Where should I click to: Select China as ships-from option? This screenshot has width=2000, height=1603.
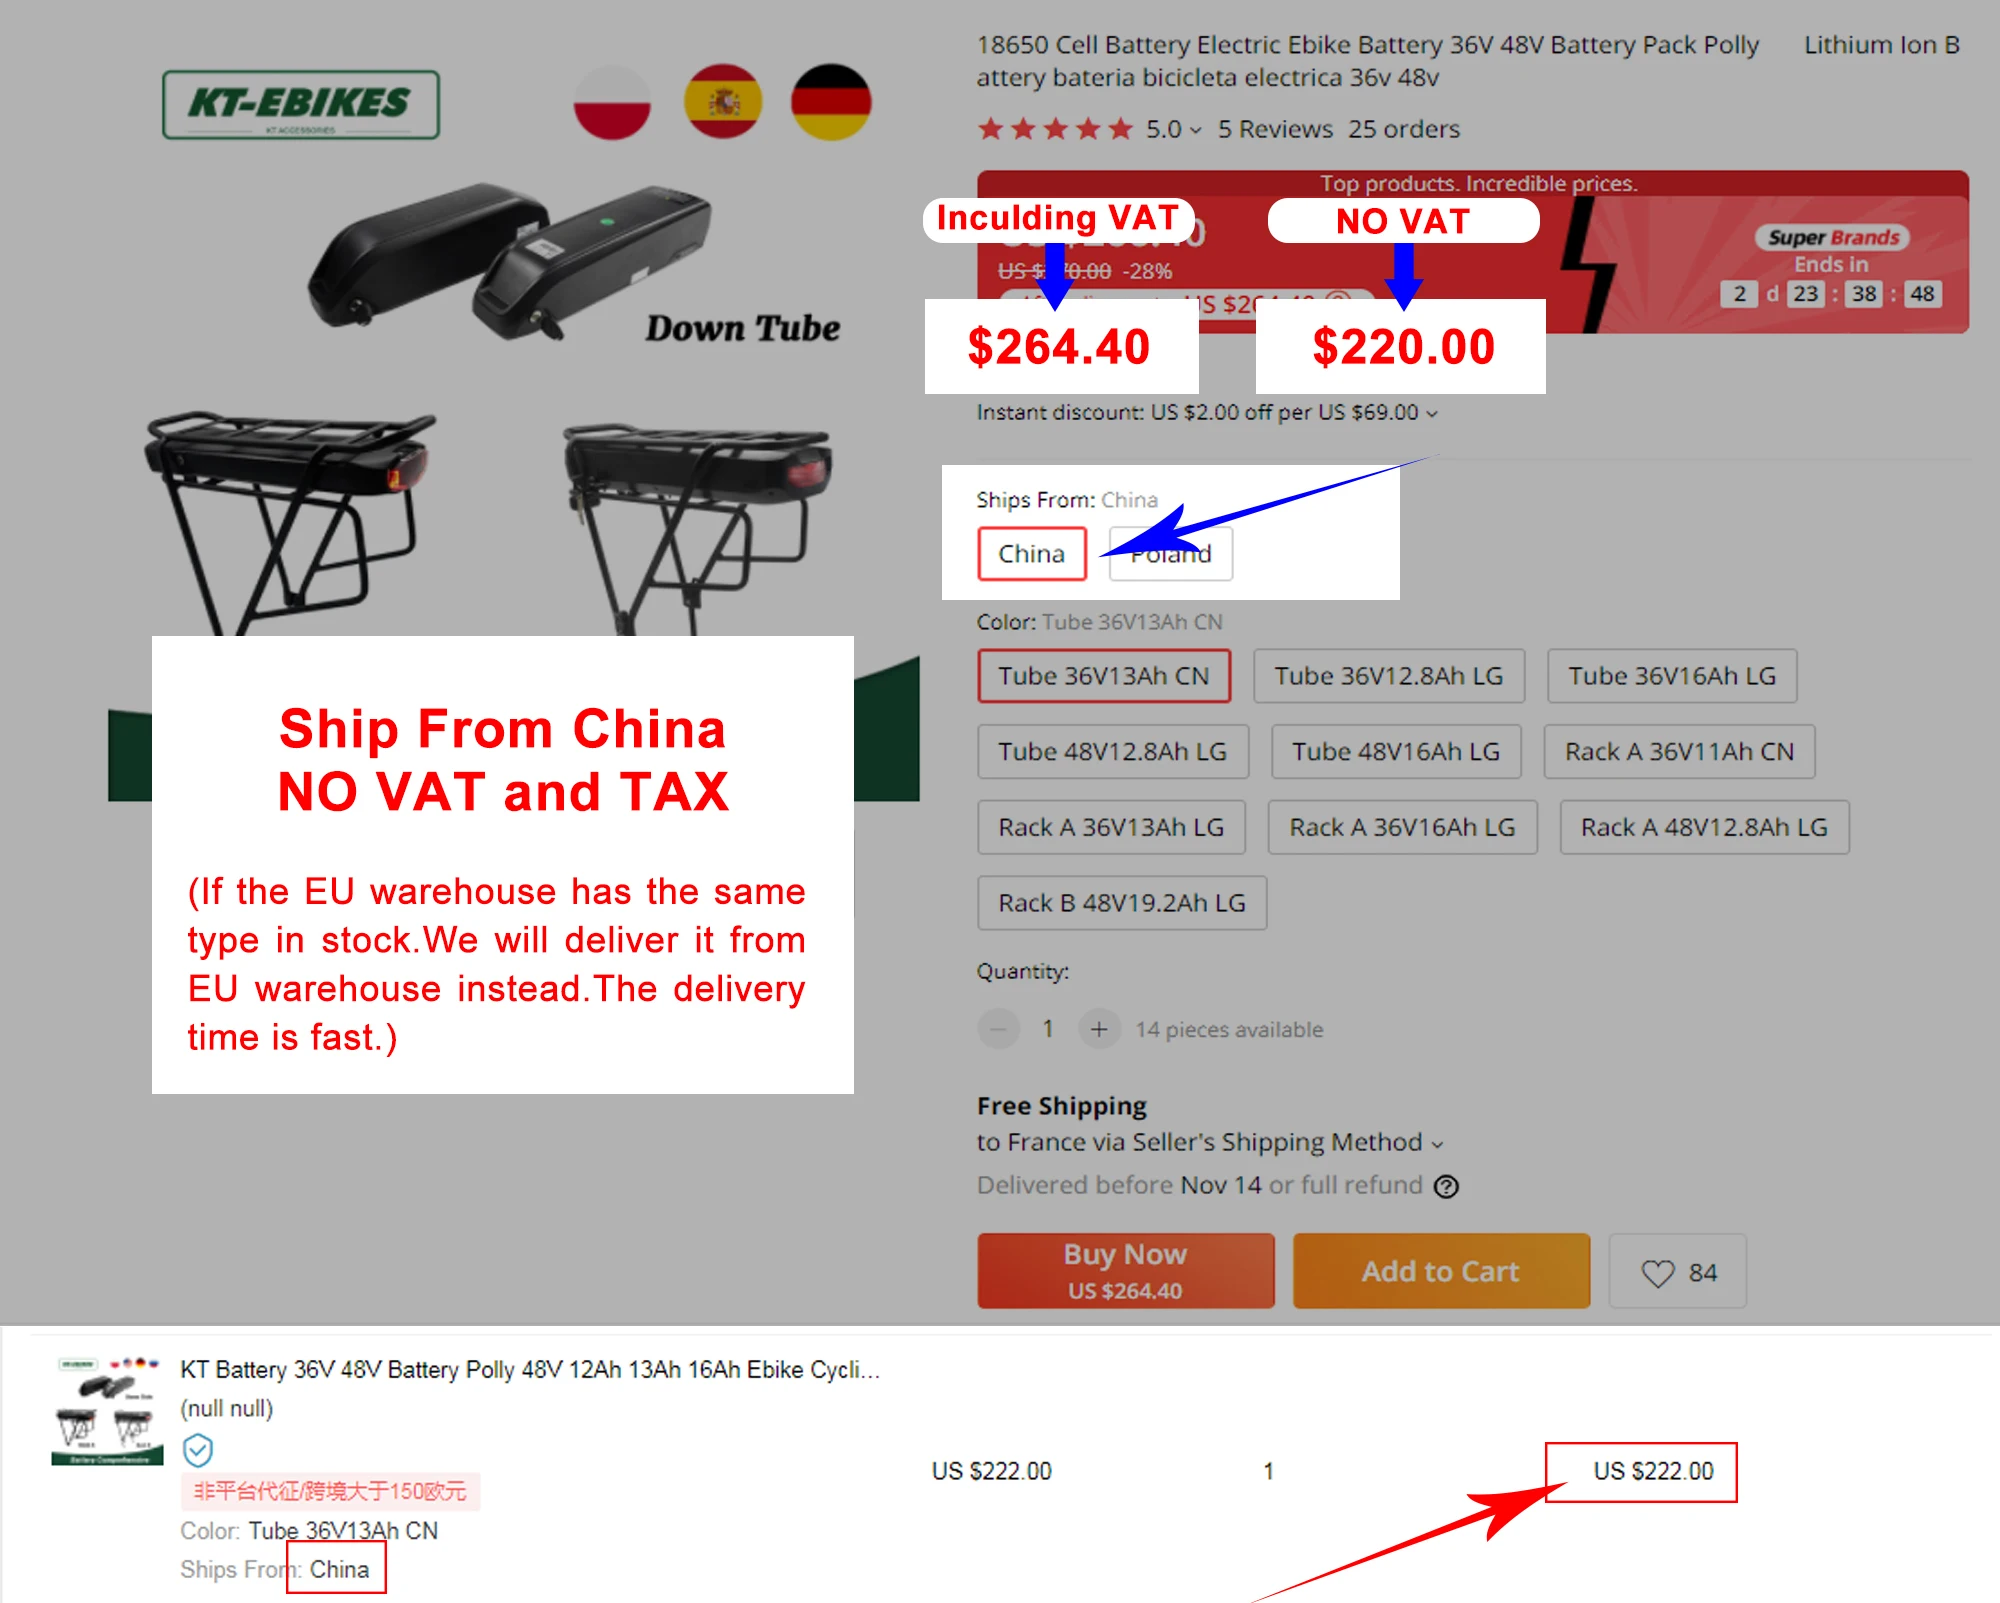1032,554
